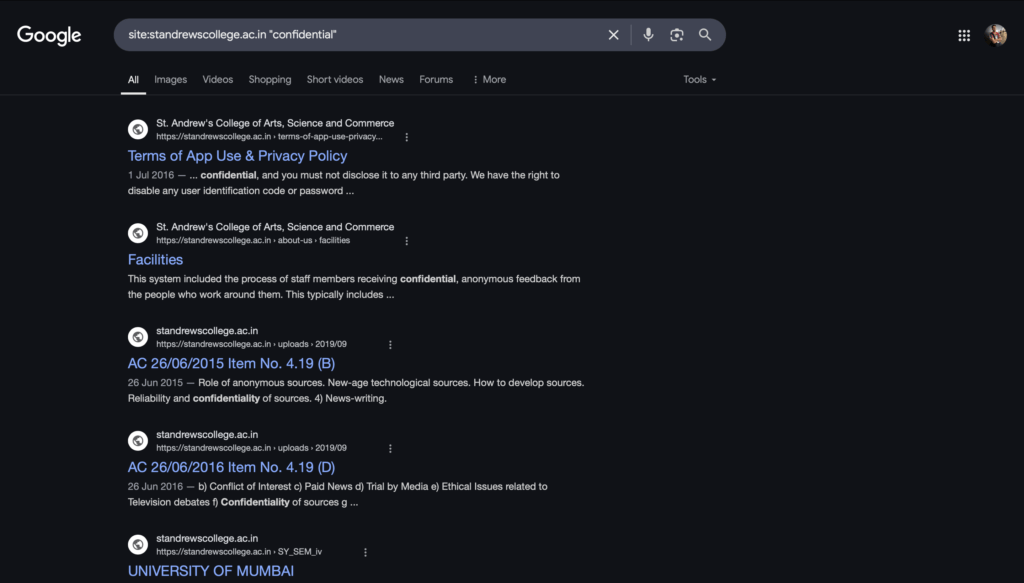Clear the search query with X icon
Viewport: 1024px width, 583px height.
(x=613, y=35)
